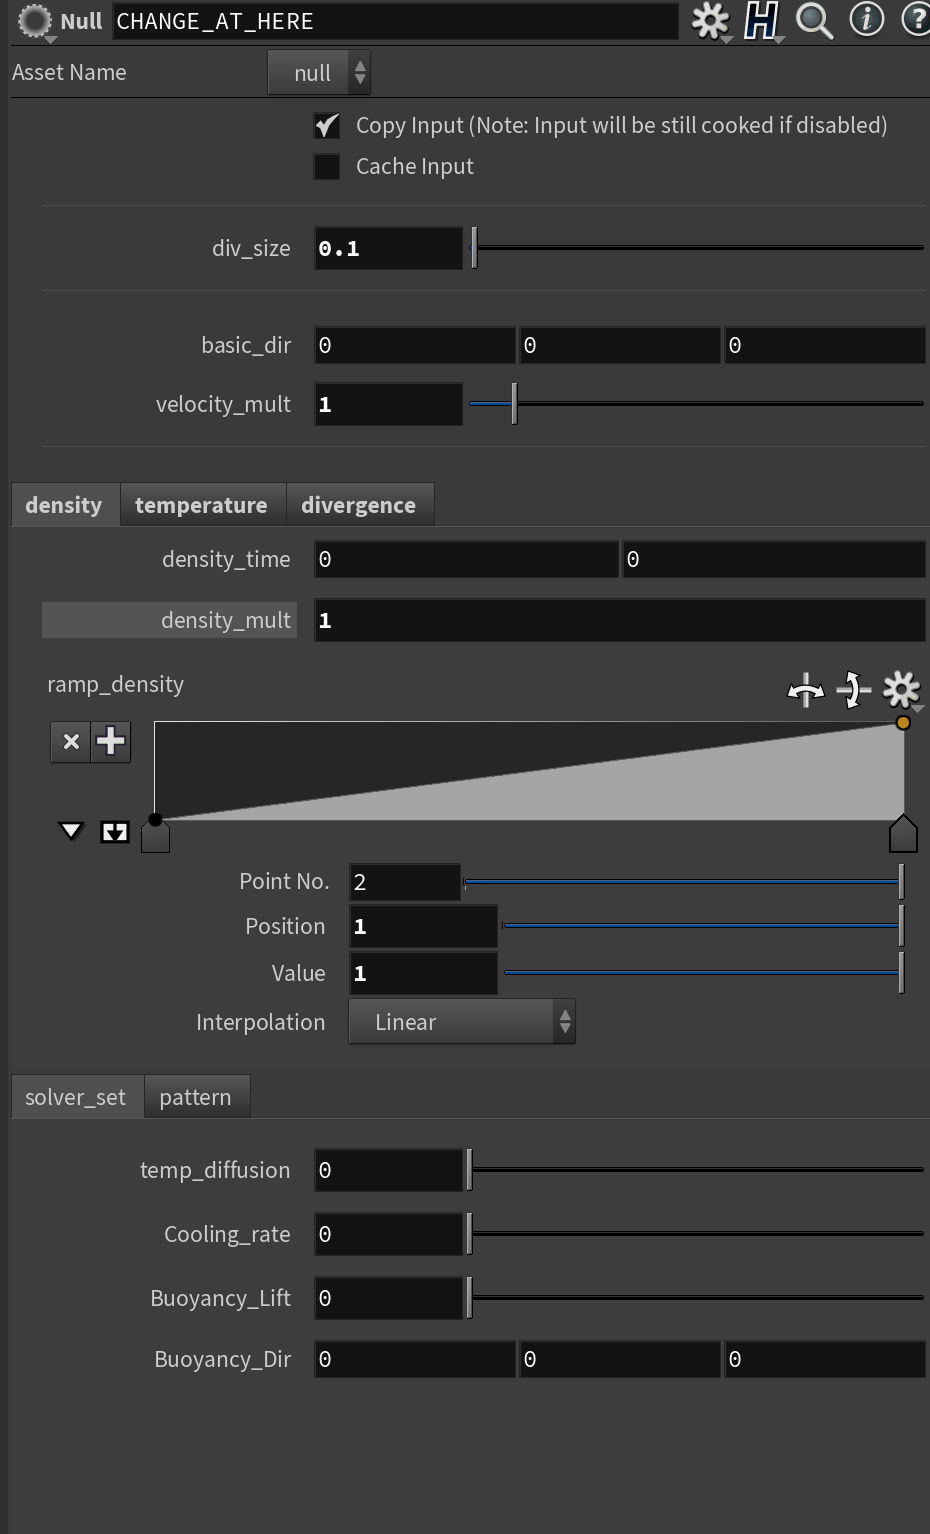Click the orange ramp point handle
This screenshot has height=1534, width=930.
click(x=903, y=723)
